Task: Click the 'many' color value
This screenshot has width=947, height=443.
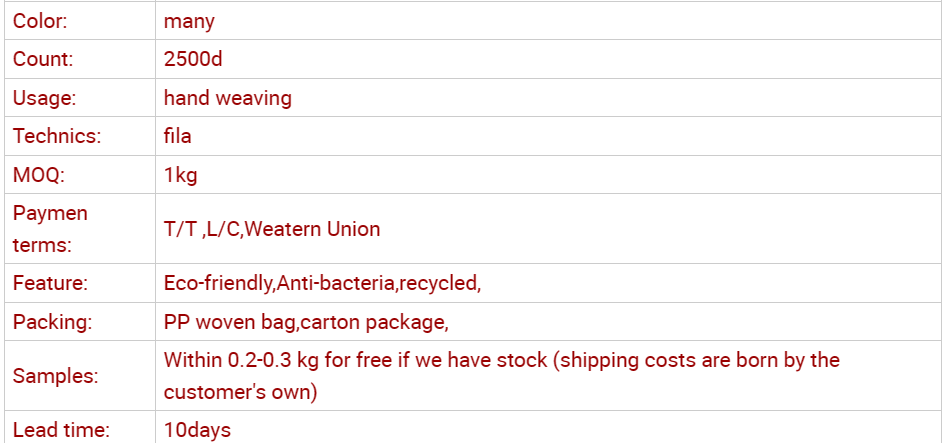Action: click(189, 21)
